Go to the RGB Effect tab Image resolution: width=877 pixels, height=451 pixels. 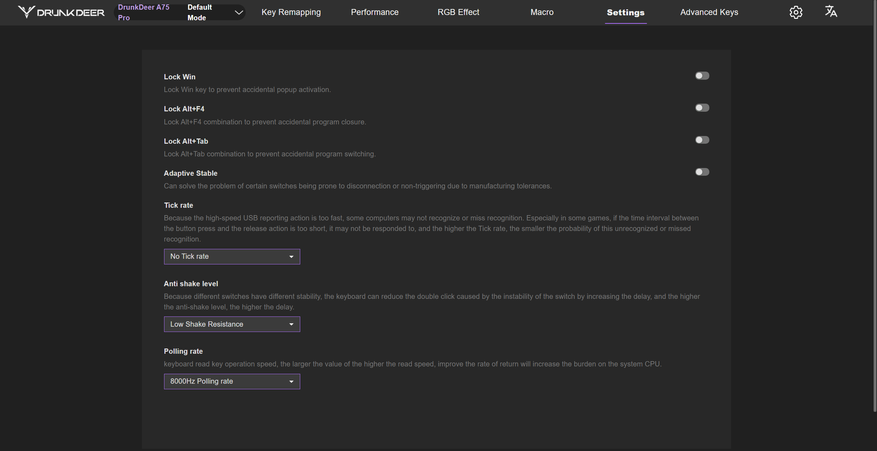[x=458, y=12]
